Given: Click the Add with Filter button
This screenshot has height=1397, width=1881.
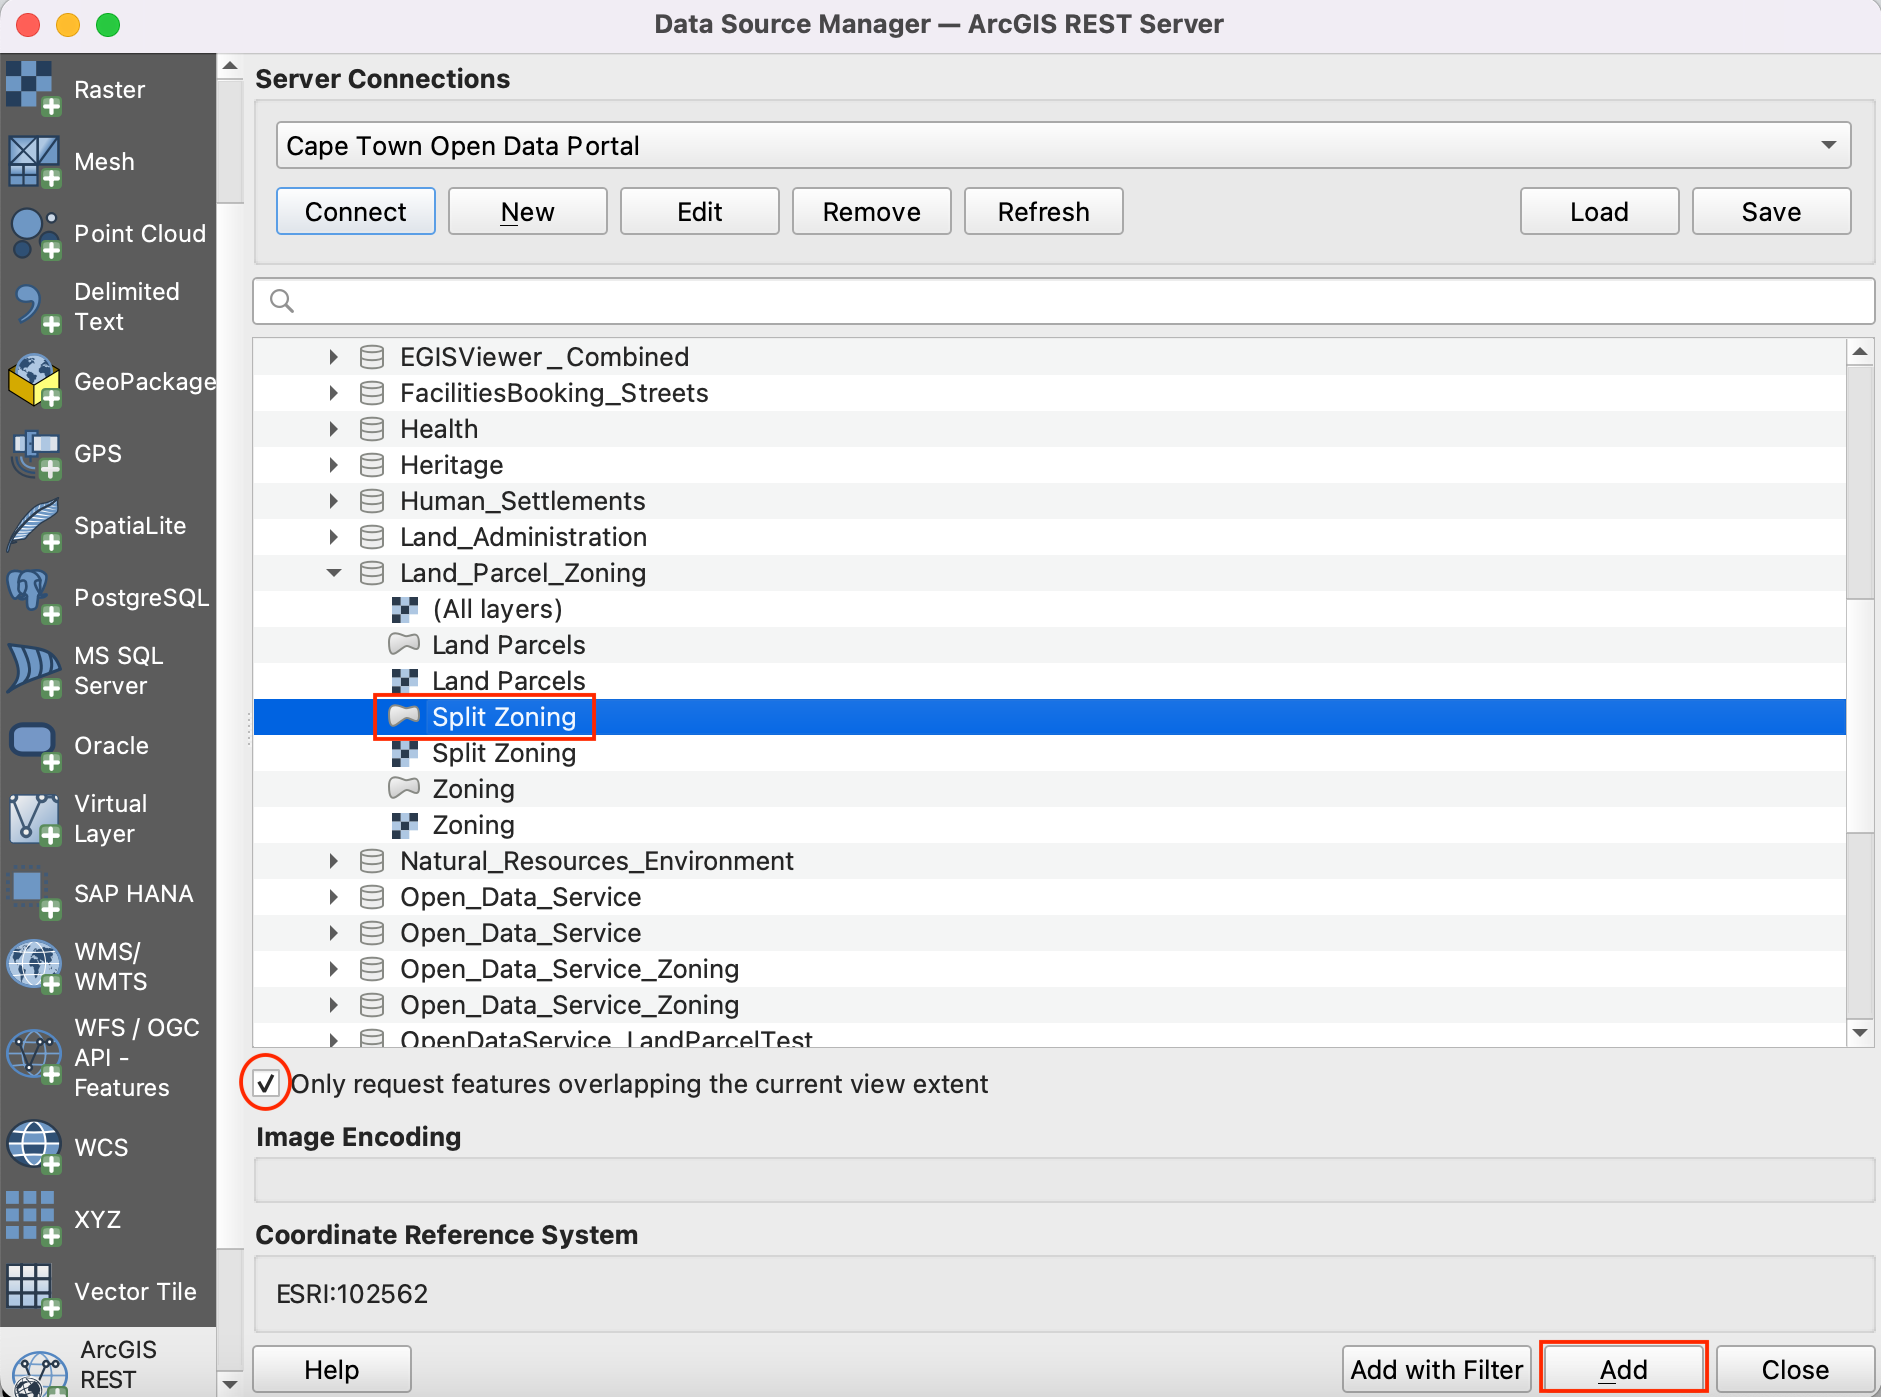Looking at the screenshot, I should click(x=1436, y=1369).
